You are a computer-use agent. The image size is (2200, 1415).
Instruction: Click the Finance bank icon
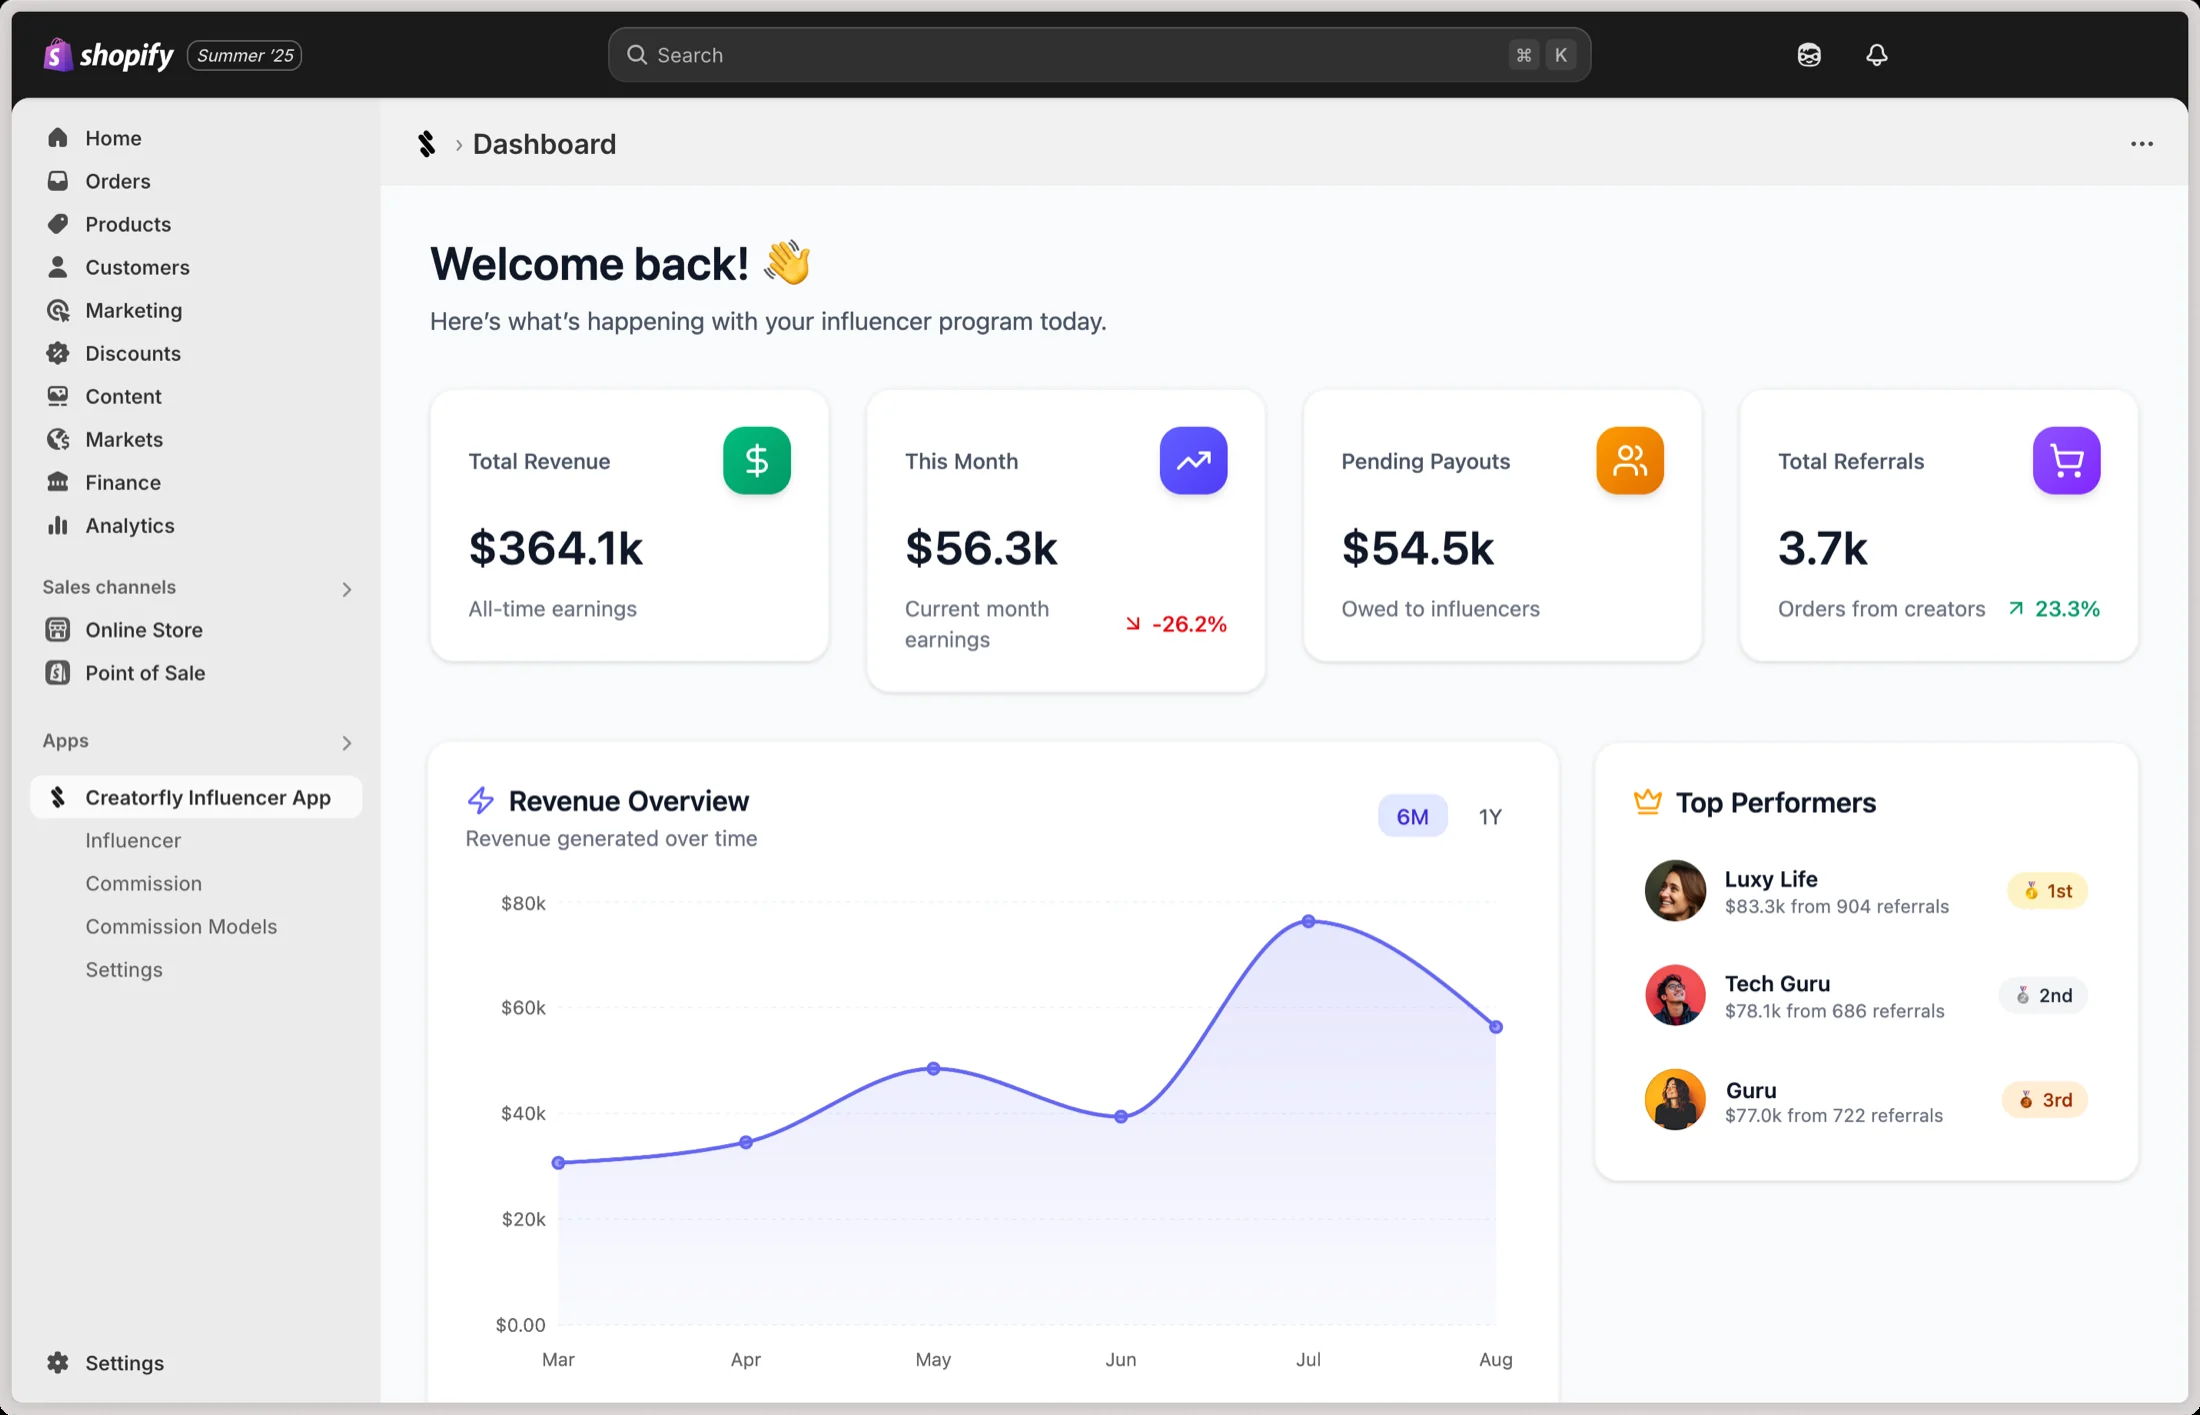[x=58, y=482]
